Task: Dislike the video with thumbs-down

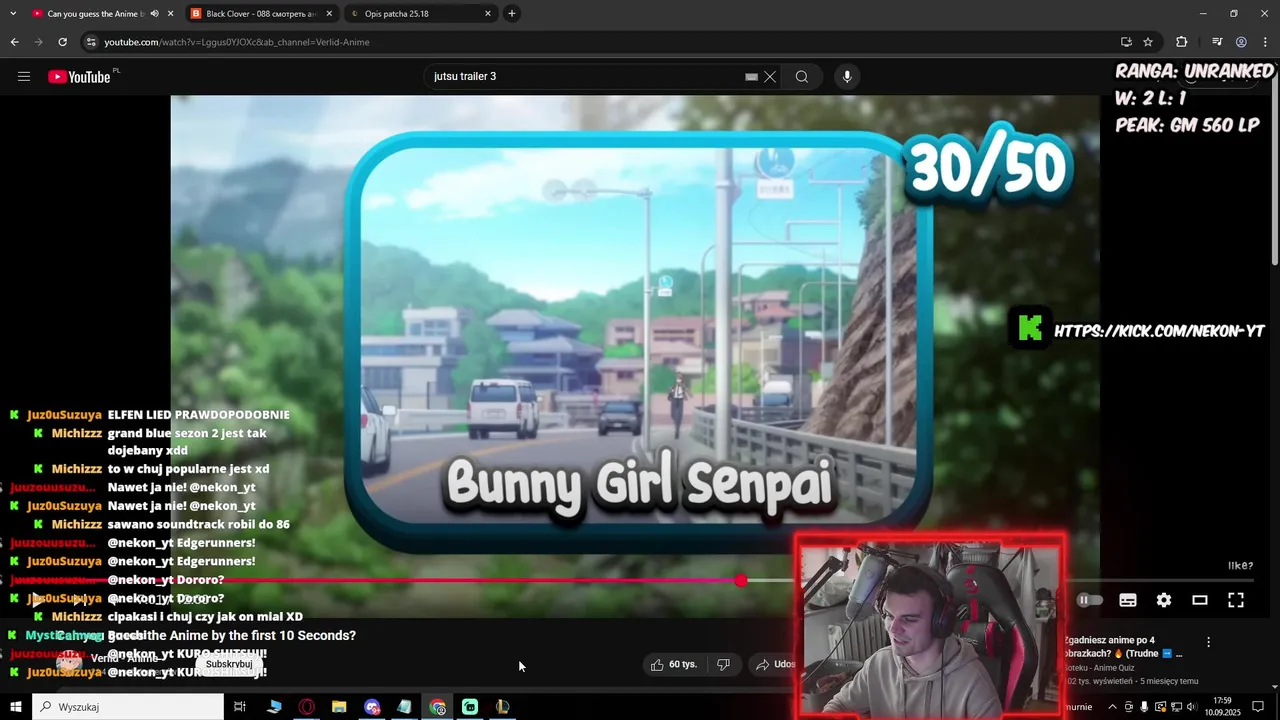Action: (723, 664)
